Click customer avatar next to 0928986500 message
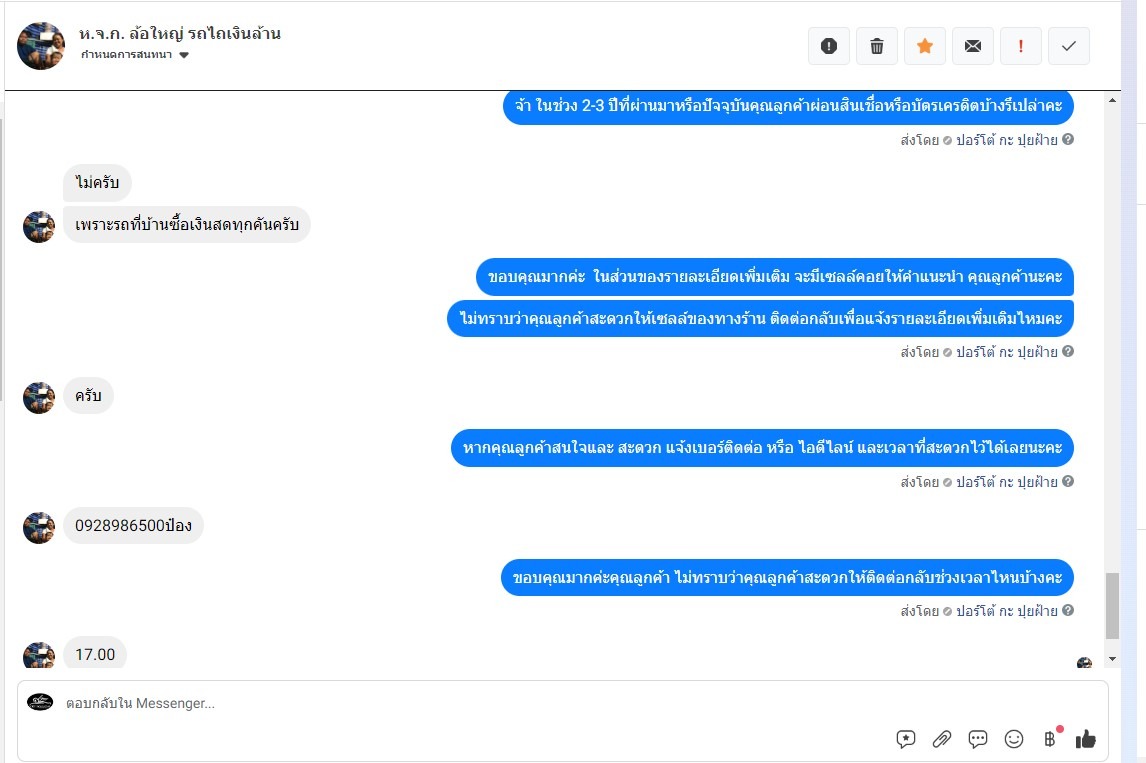The width and height of the screenshot is (1146, 763). [x=39, y=527]
